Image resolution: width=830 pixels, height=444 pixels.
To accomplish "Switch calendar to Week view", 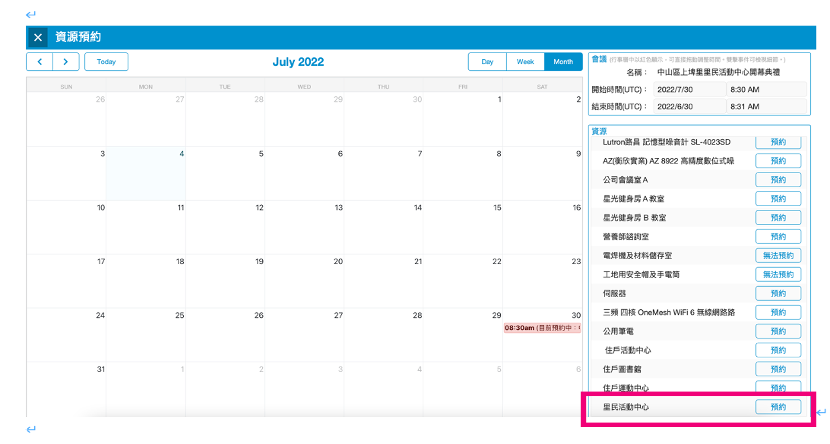I will click(x=525, y=62).
